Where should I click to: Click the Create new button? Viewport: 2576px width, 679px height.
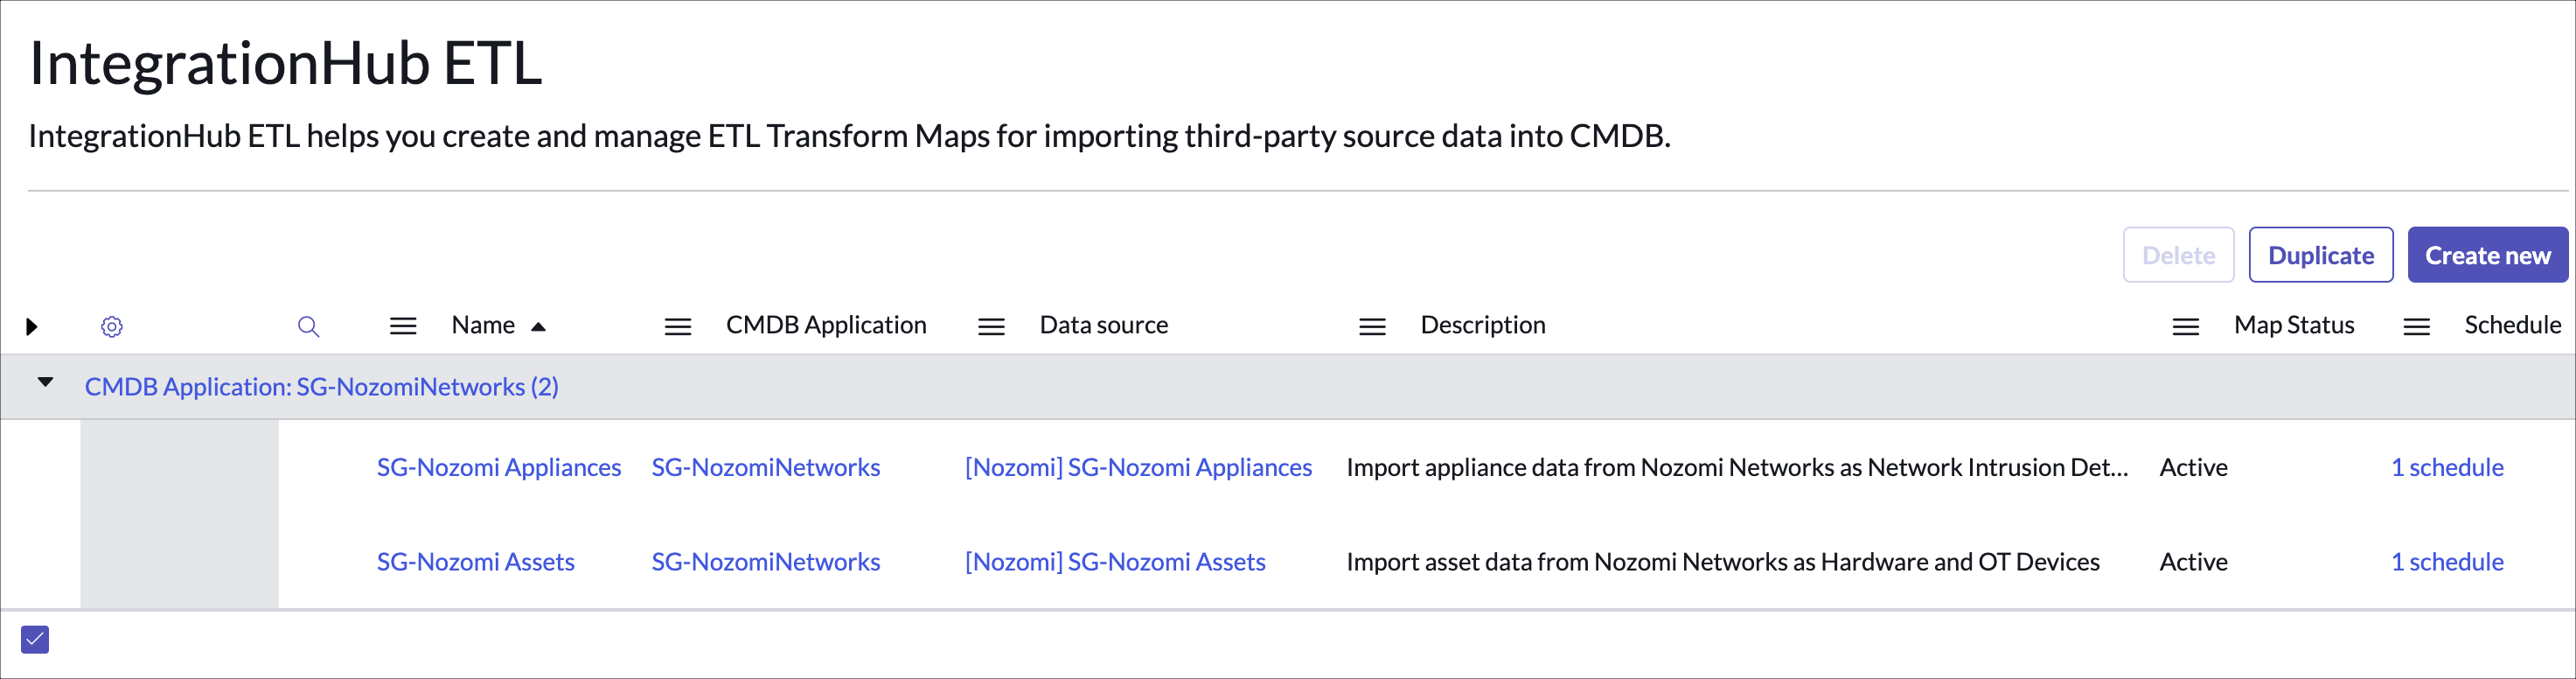2487,255
